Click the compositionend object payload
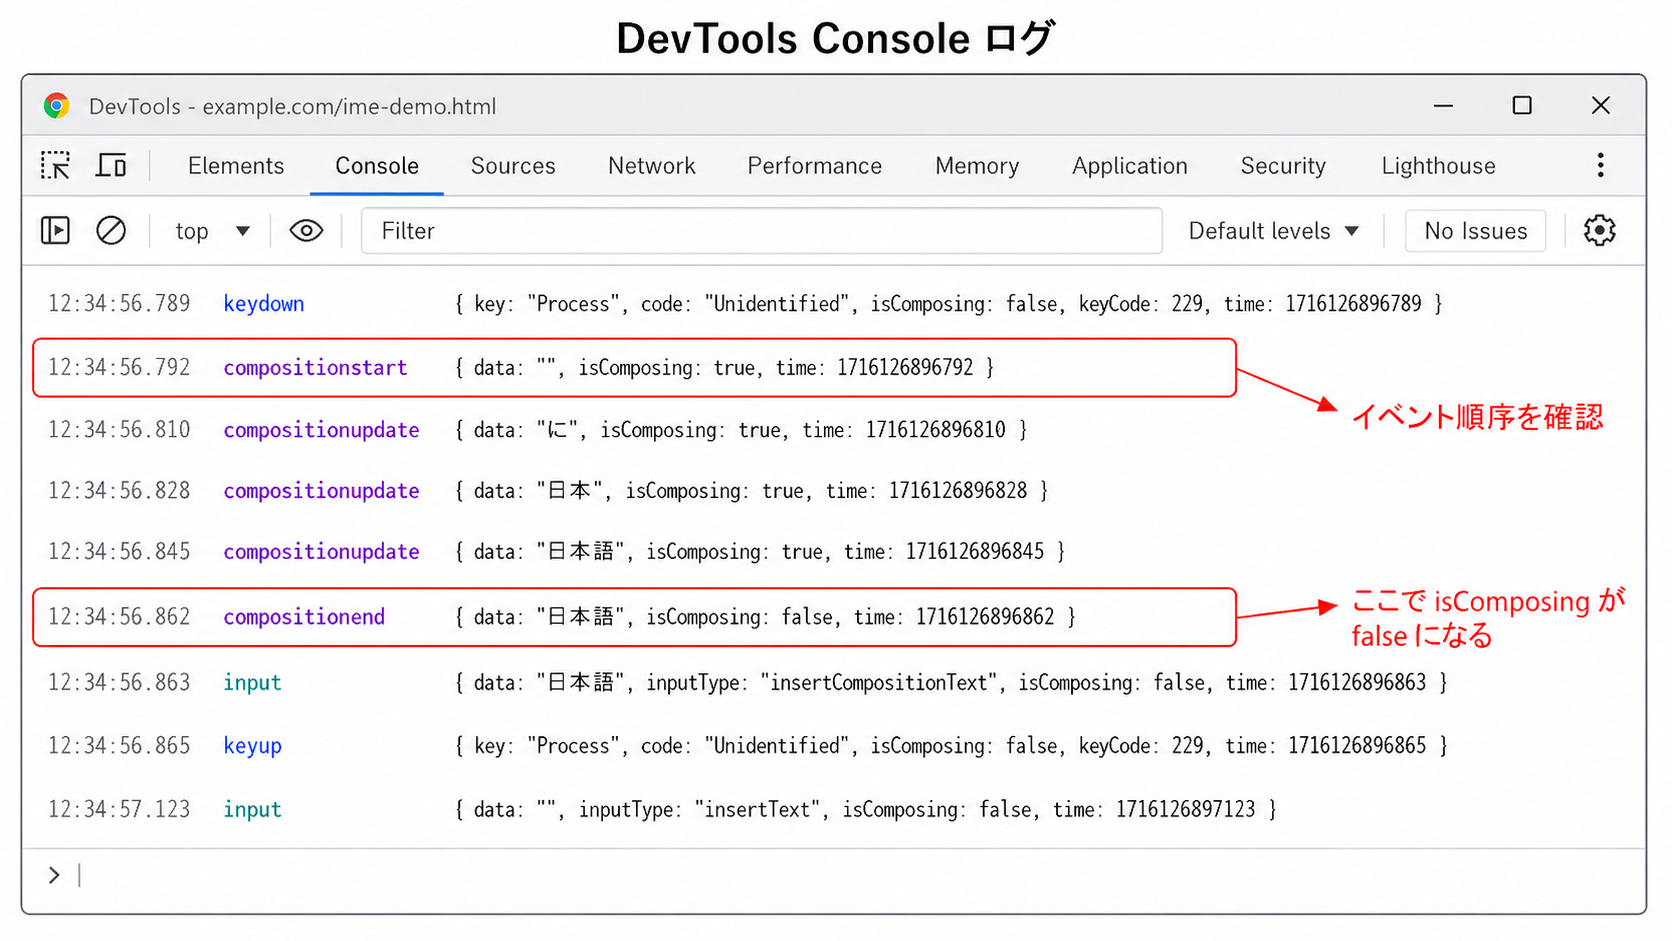This screenshot has height=941, width=1672. tap(765, 617)
